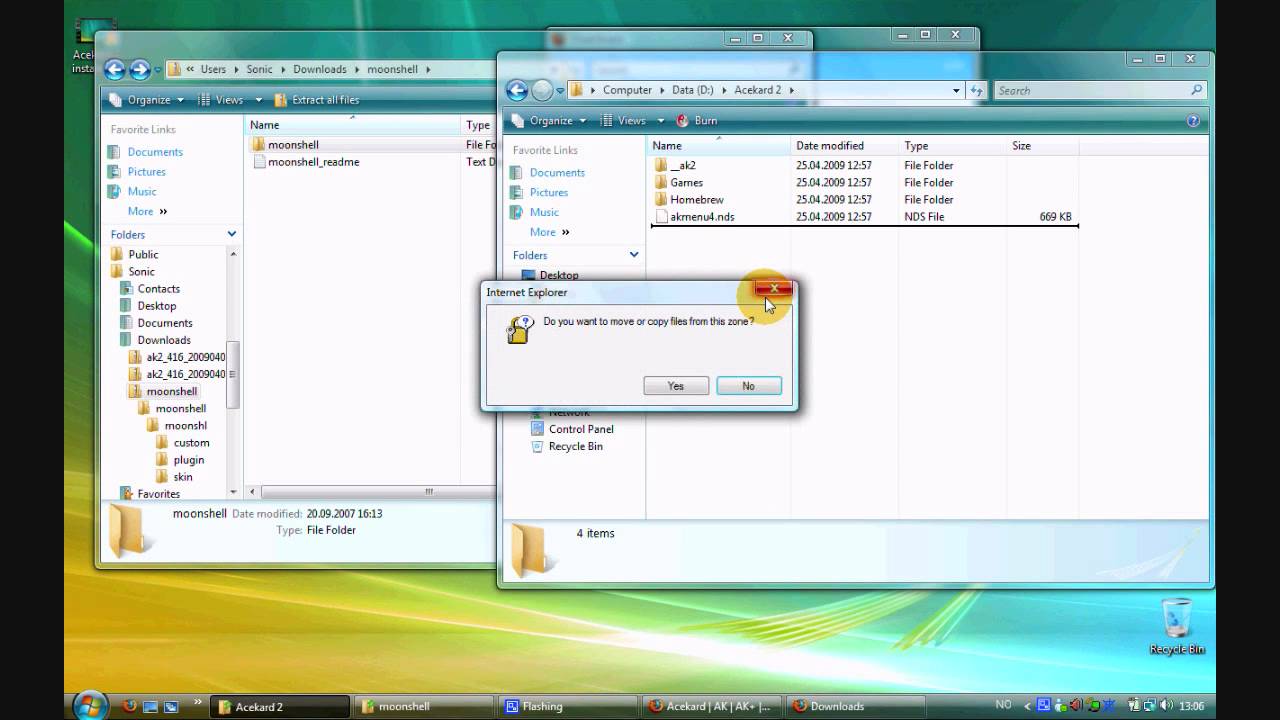This screenshot has height=720, width=1280.
Task: Click Firefox quick launch icon
Action: coord(129,706)
